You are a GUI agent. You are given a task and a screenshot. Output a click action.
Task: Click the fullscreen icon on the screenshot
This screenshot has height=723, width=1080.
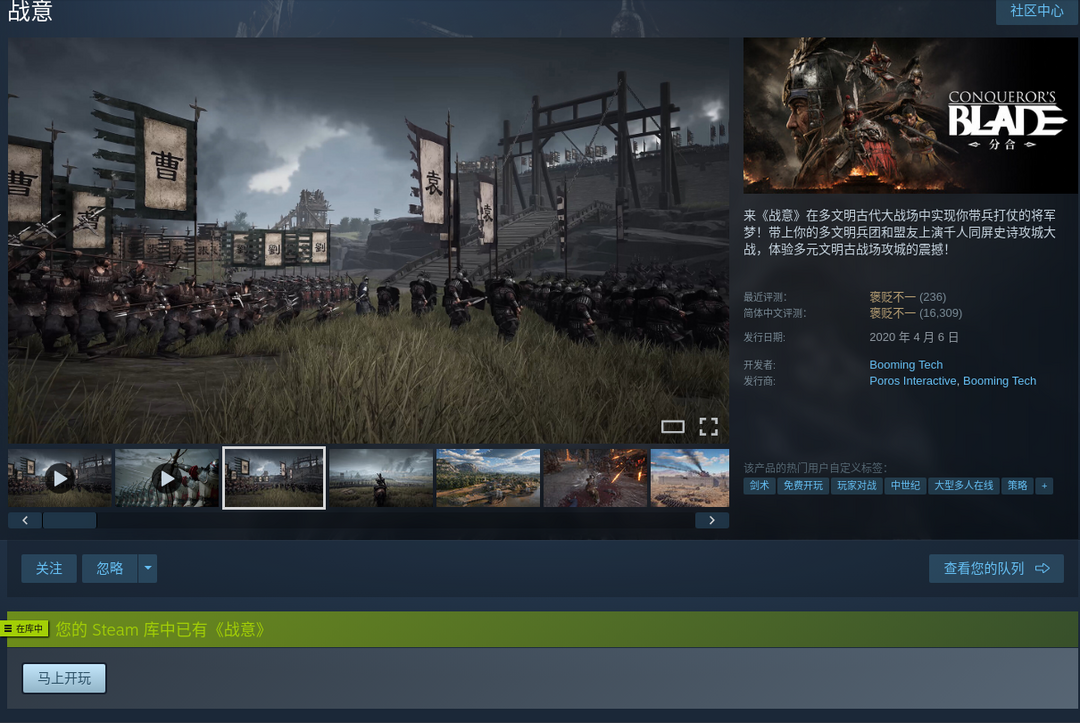pyautogui.click(x=708, y=427)
